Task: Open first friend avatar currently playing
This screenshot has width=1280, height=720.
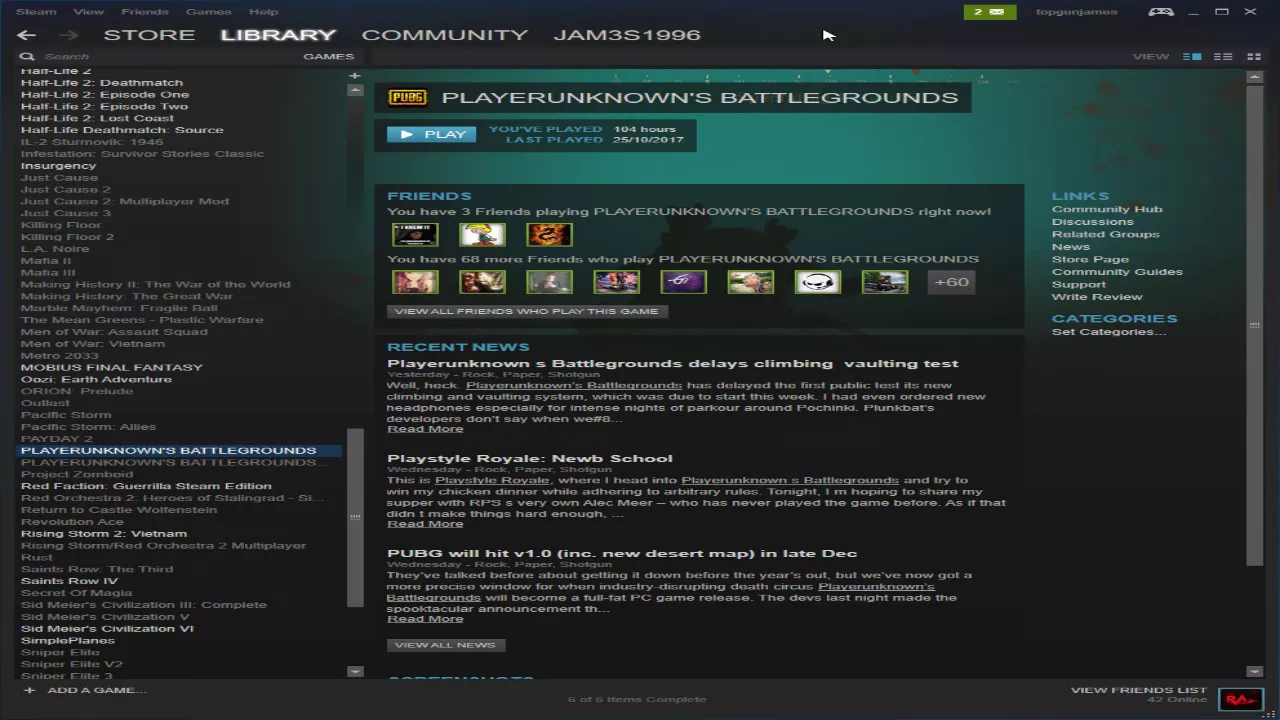Action: click(x=415, y=234)
